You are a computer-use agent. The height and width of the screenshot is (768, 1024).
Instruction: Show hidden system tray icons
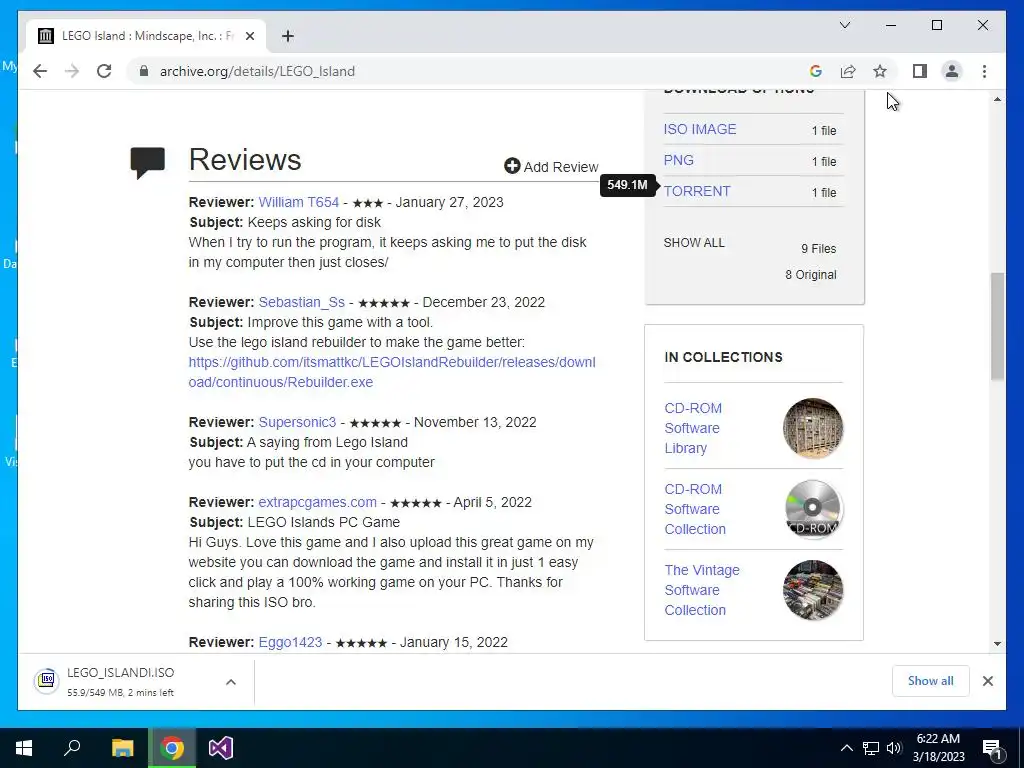click(x=846, y=748)
